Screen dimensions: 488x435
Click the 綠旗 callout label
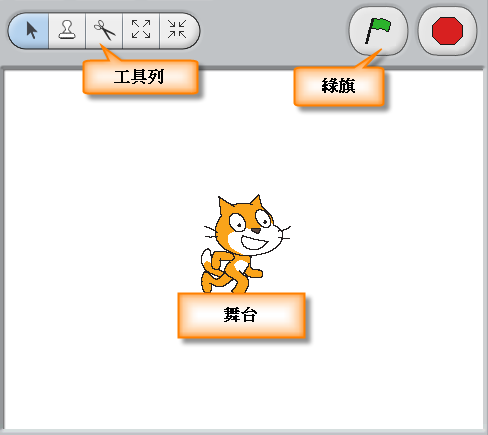pyautogui.click(x=339, y=86)
